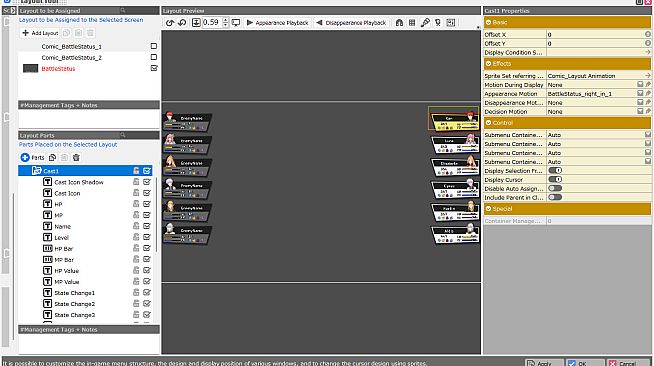Select the eyedropper icon in preview toolbar
This screenshot has width=654, height=366.
coord(425,23)
